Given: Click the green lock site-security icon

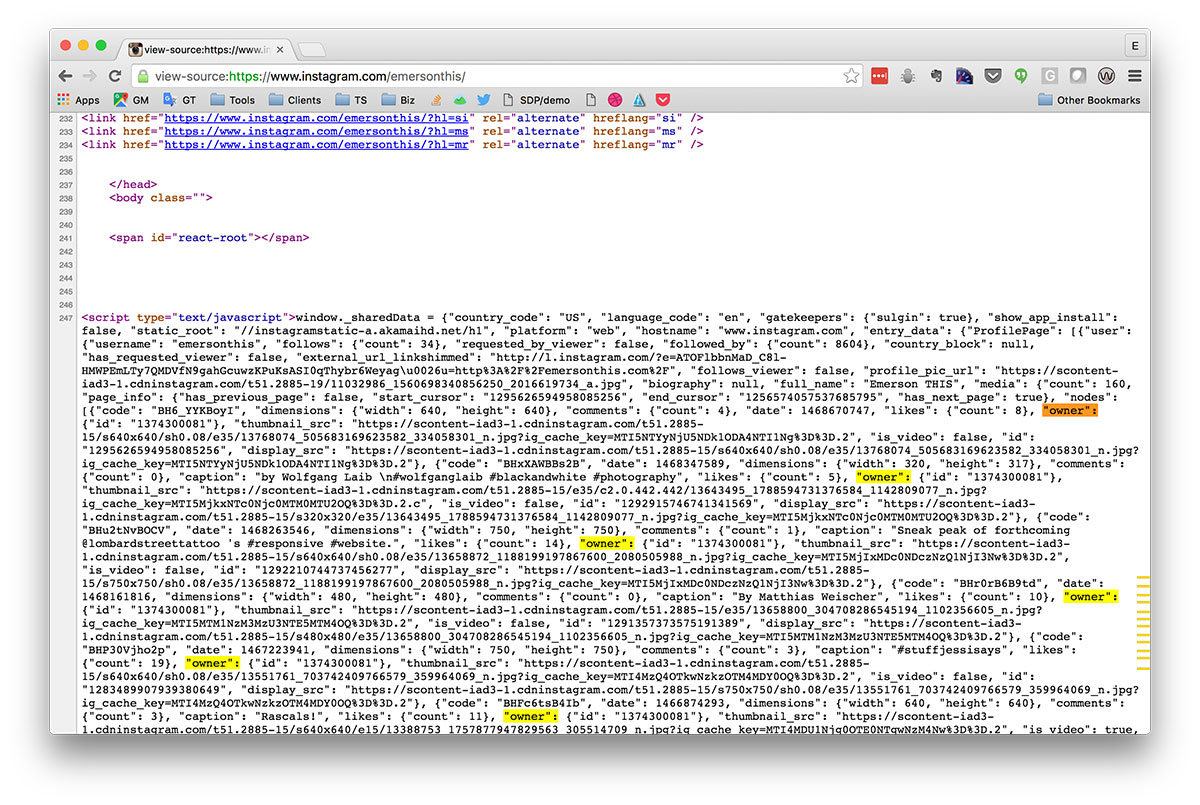Looking at the screenshot, I should (x=143, y=76).
